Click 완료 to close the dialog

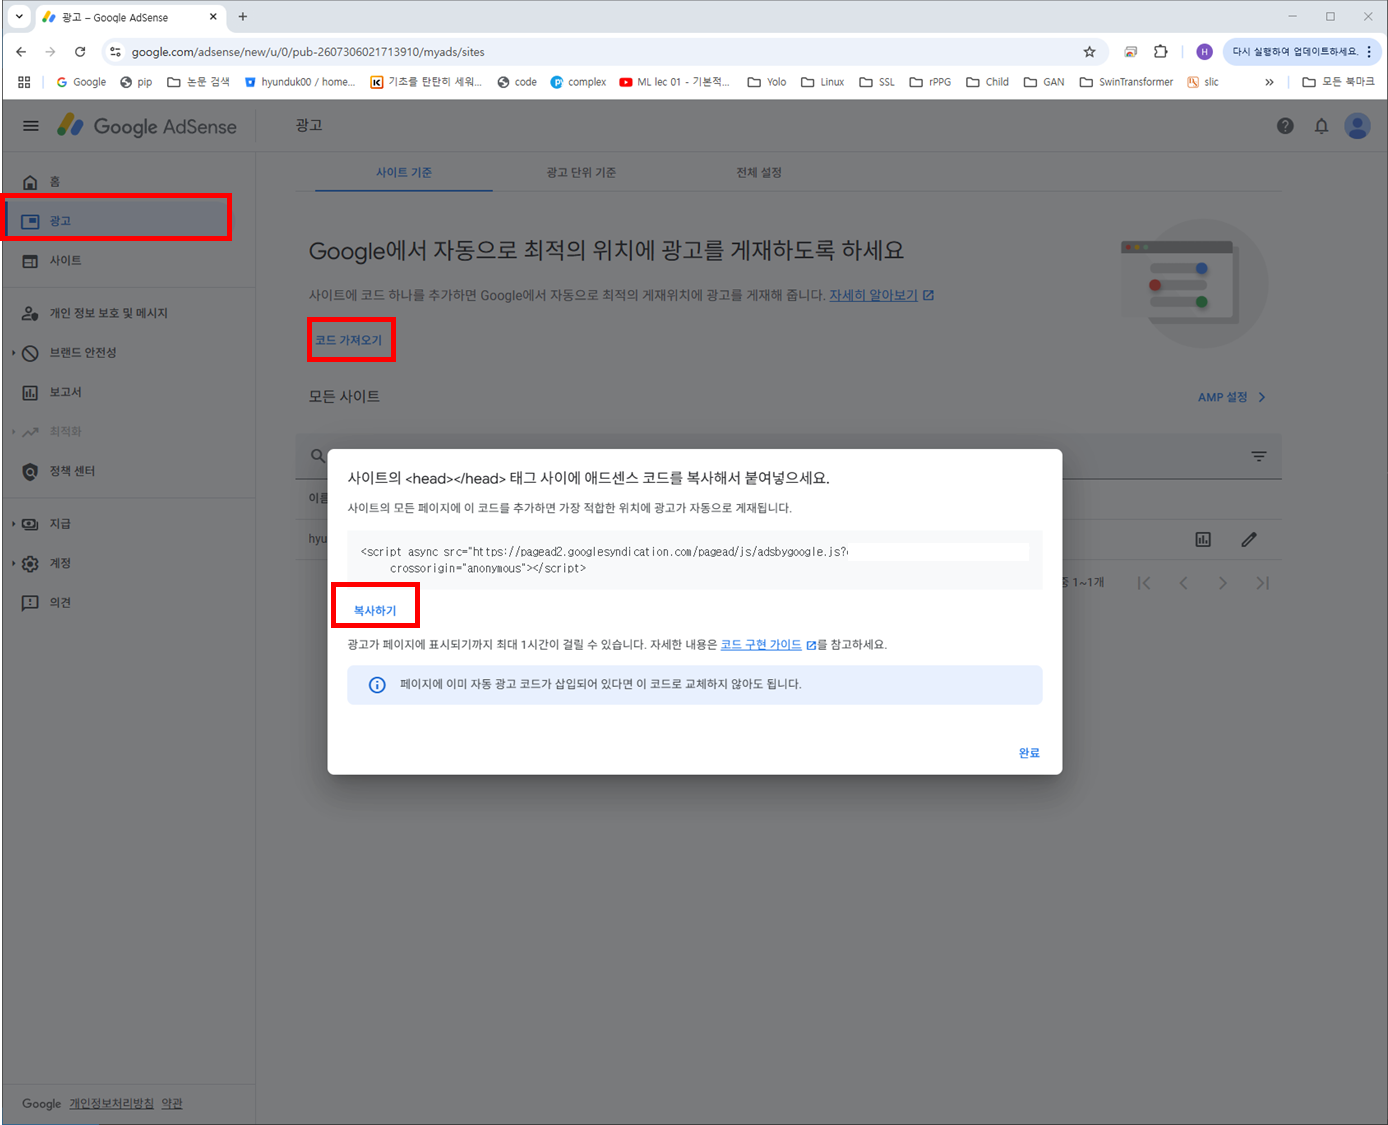[1029, 753]
